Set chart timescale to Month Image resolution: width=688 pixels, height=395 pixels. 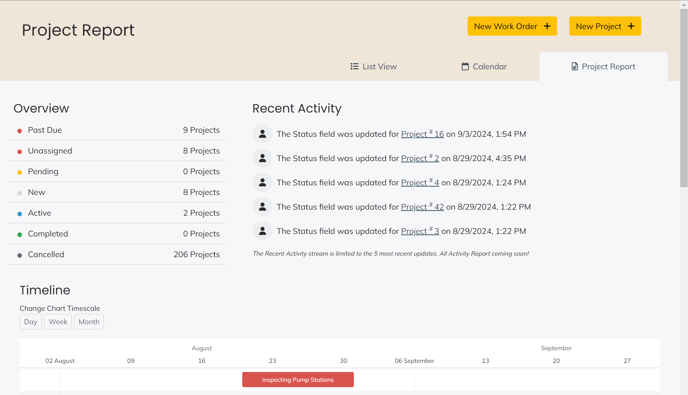point(89,322)
